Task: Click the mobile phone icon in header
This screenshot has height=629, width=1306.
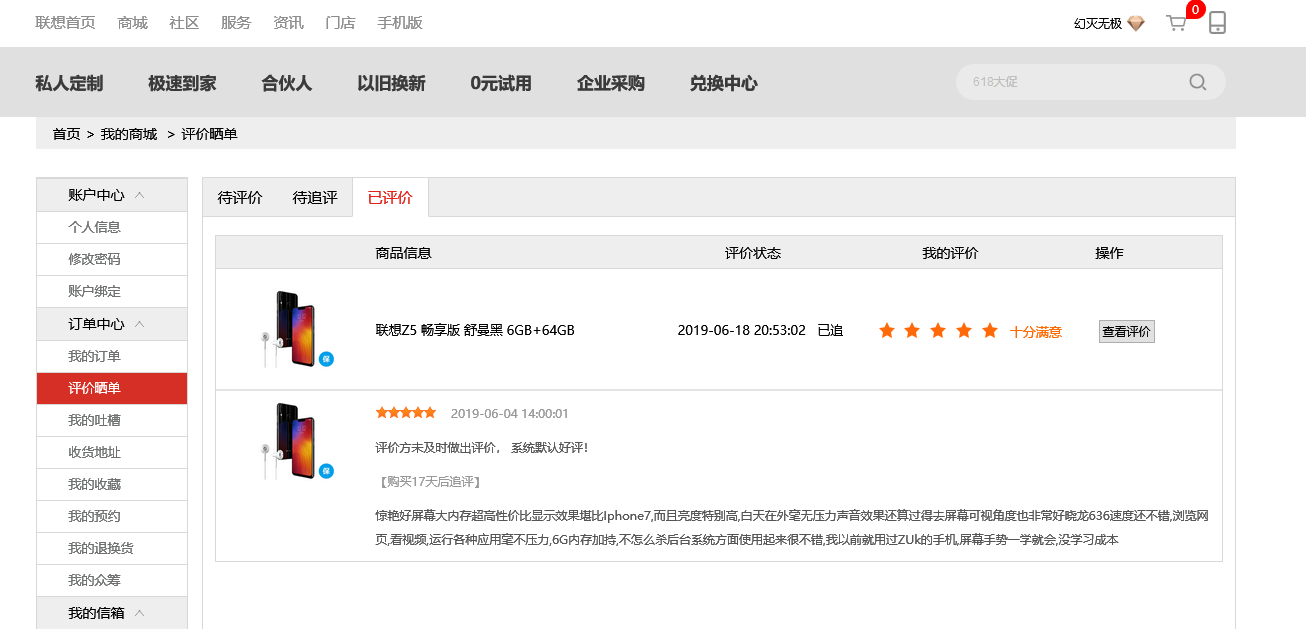Action: [1217, 22]
